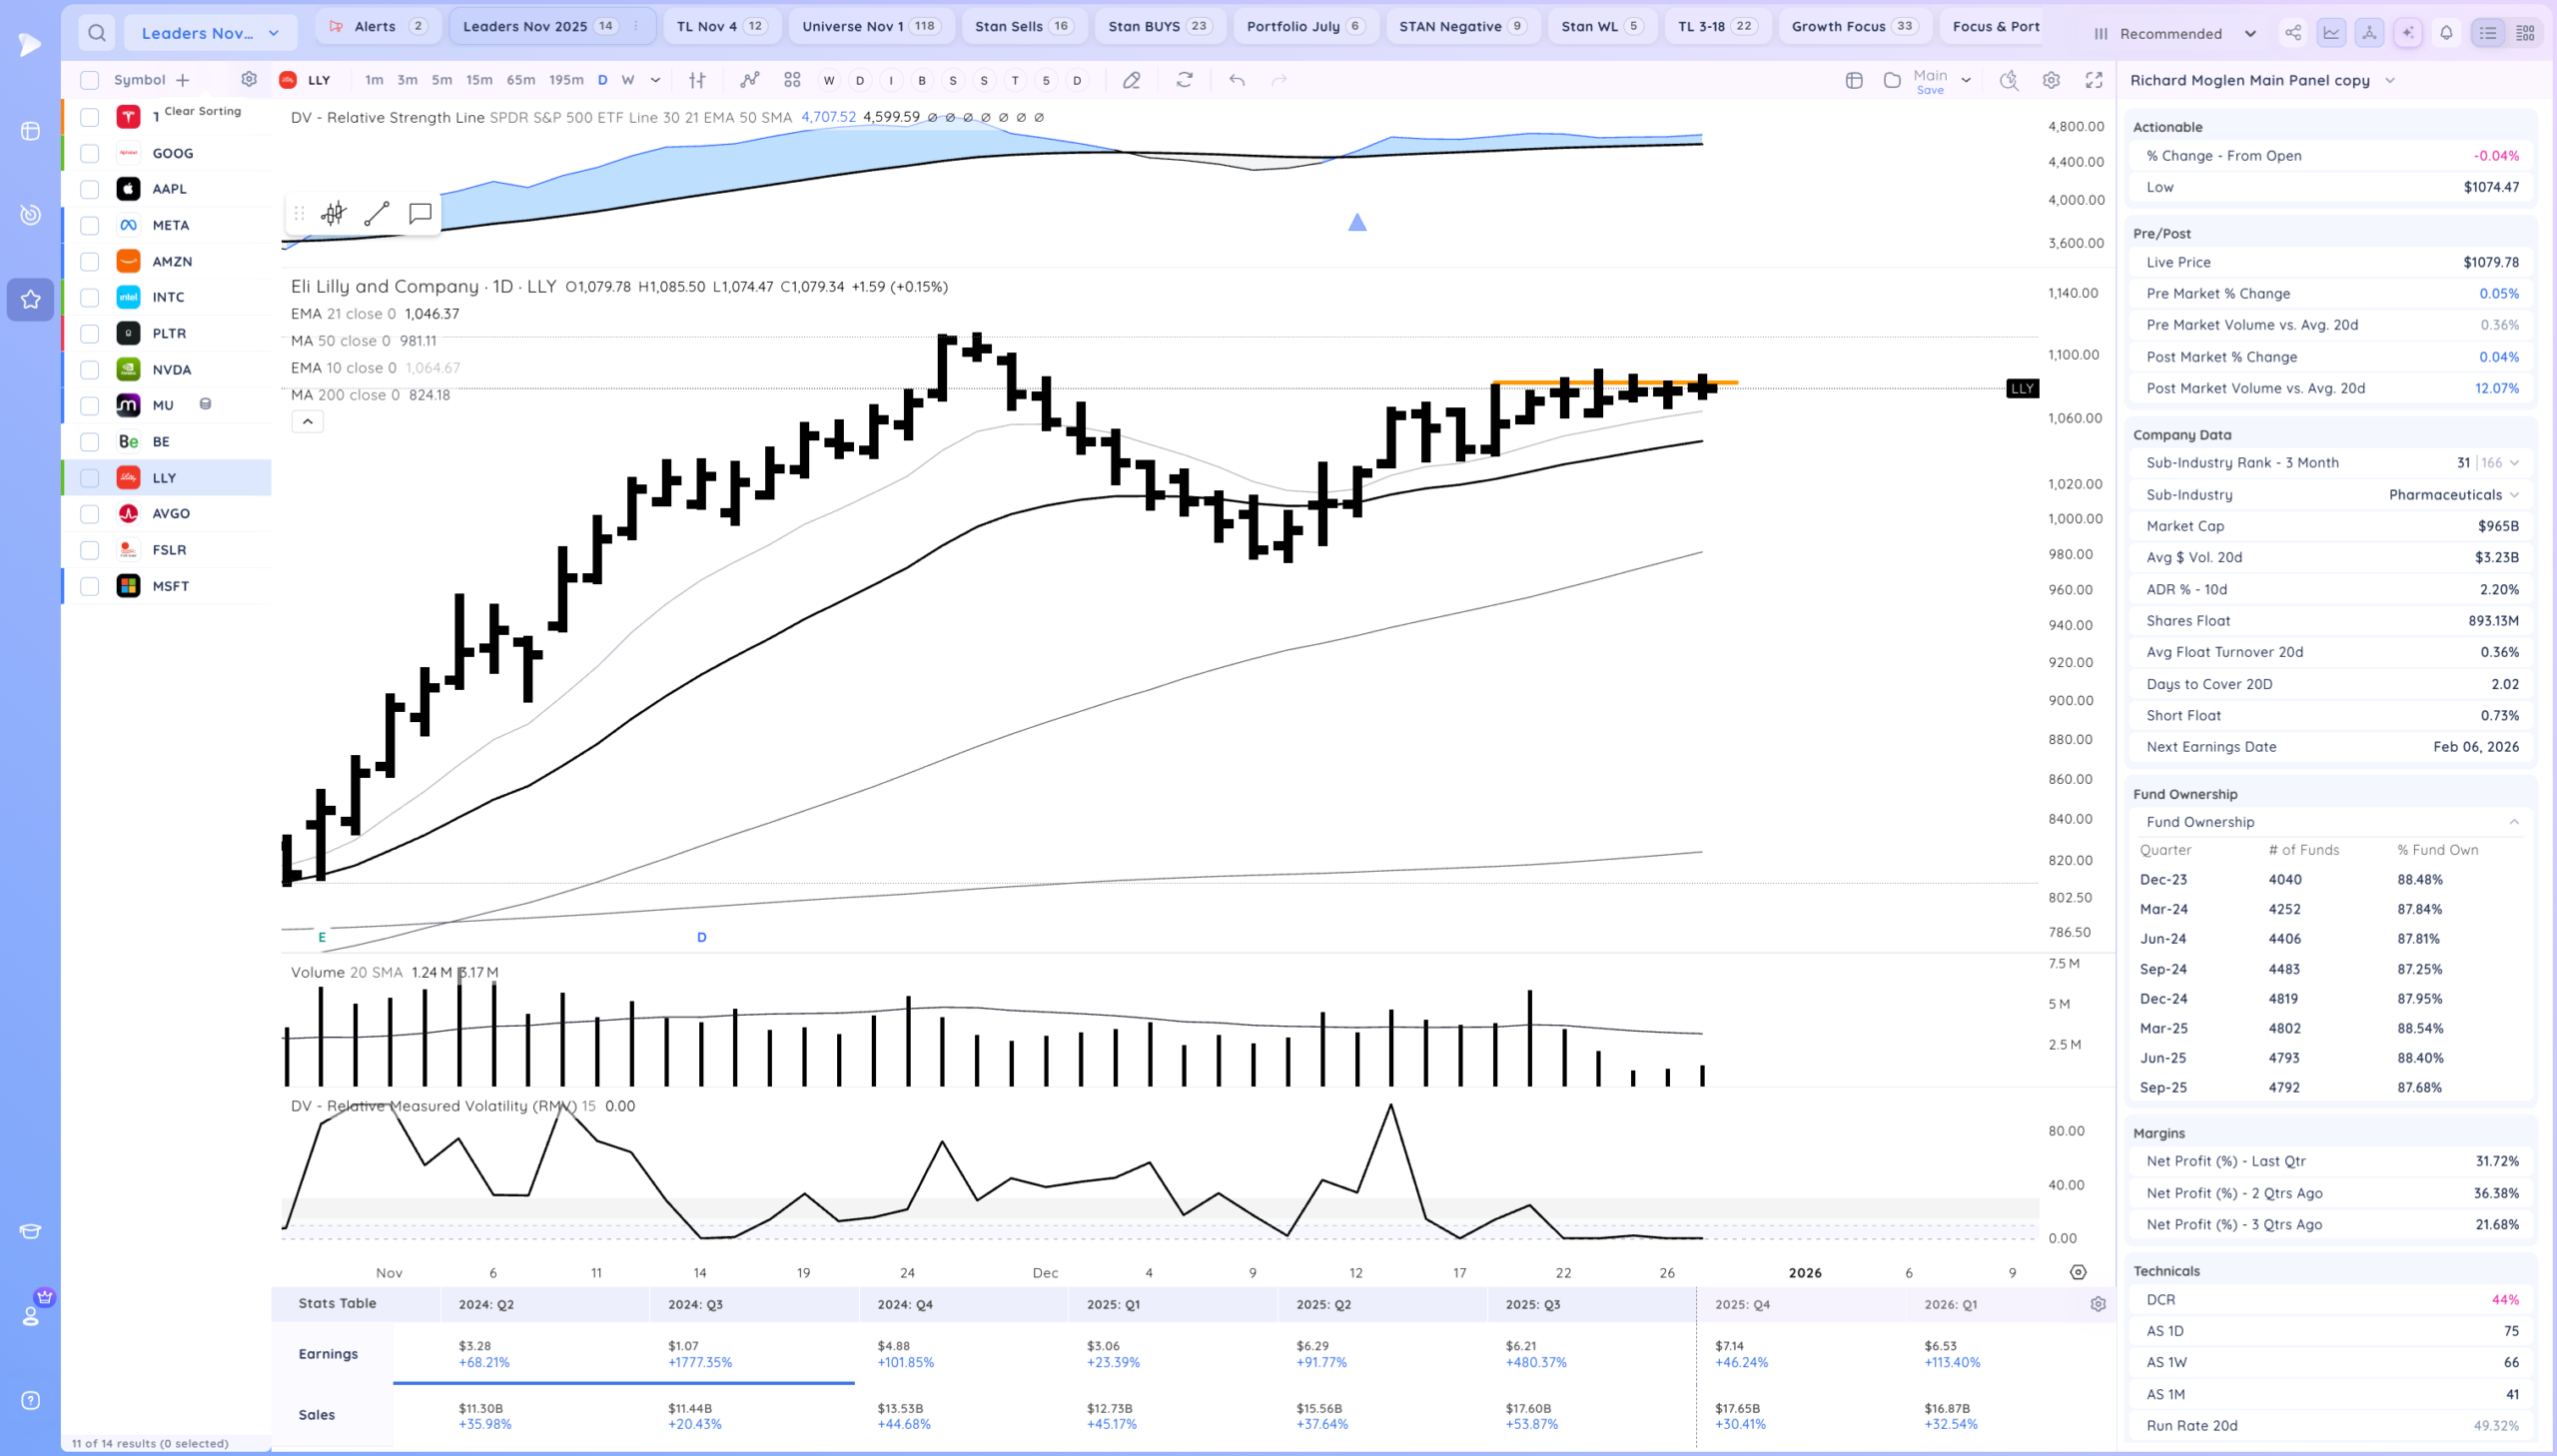
Task: Collapse the indicator legend chevron
Action: point(307,421)
